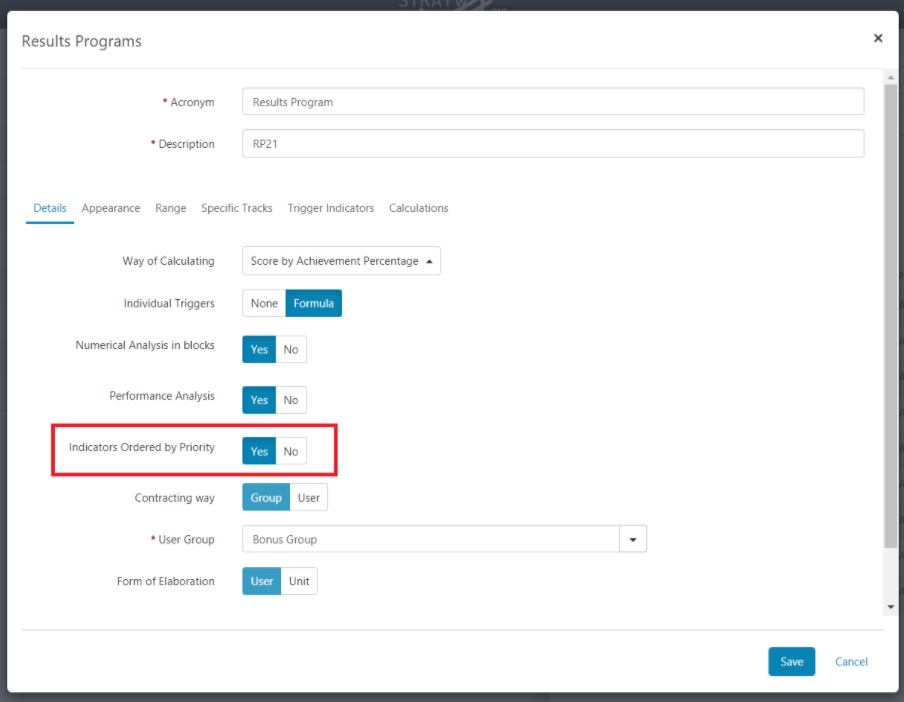Expand the Way of Calculating dropdown
The height and width of the screenshot is (702, 904).
coord(341,261)
